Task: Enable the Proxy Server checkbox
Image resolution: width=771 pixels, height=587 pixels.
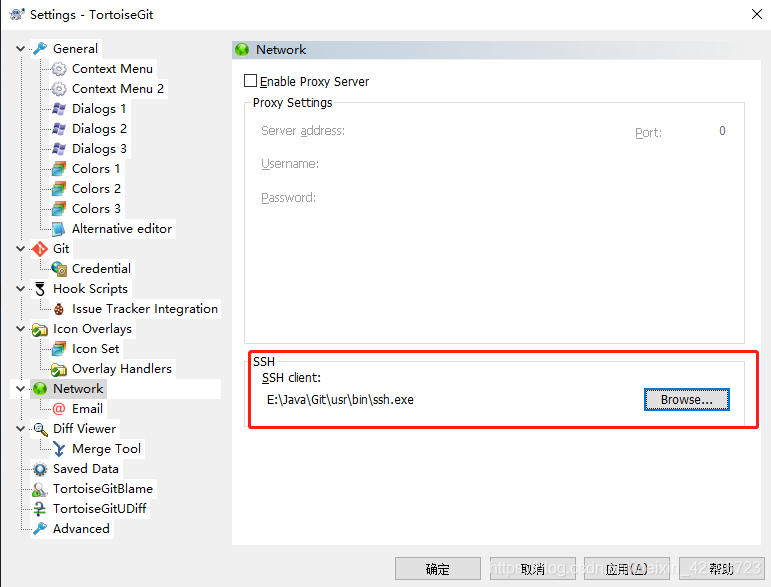Action: click(x=250, y=81)
